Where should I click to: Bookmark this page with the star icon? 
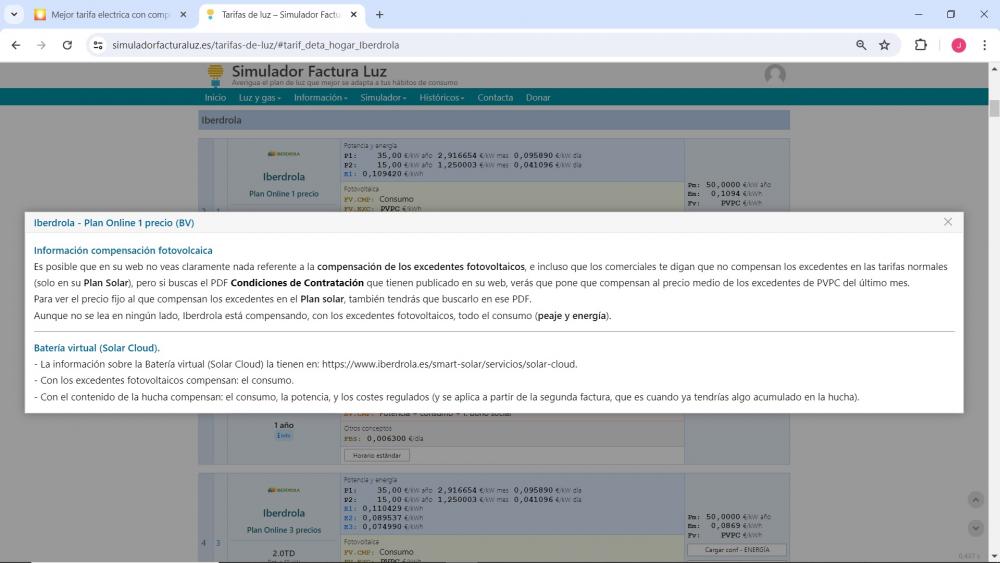[885, 45]
